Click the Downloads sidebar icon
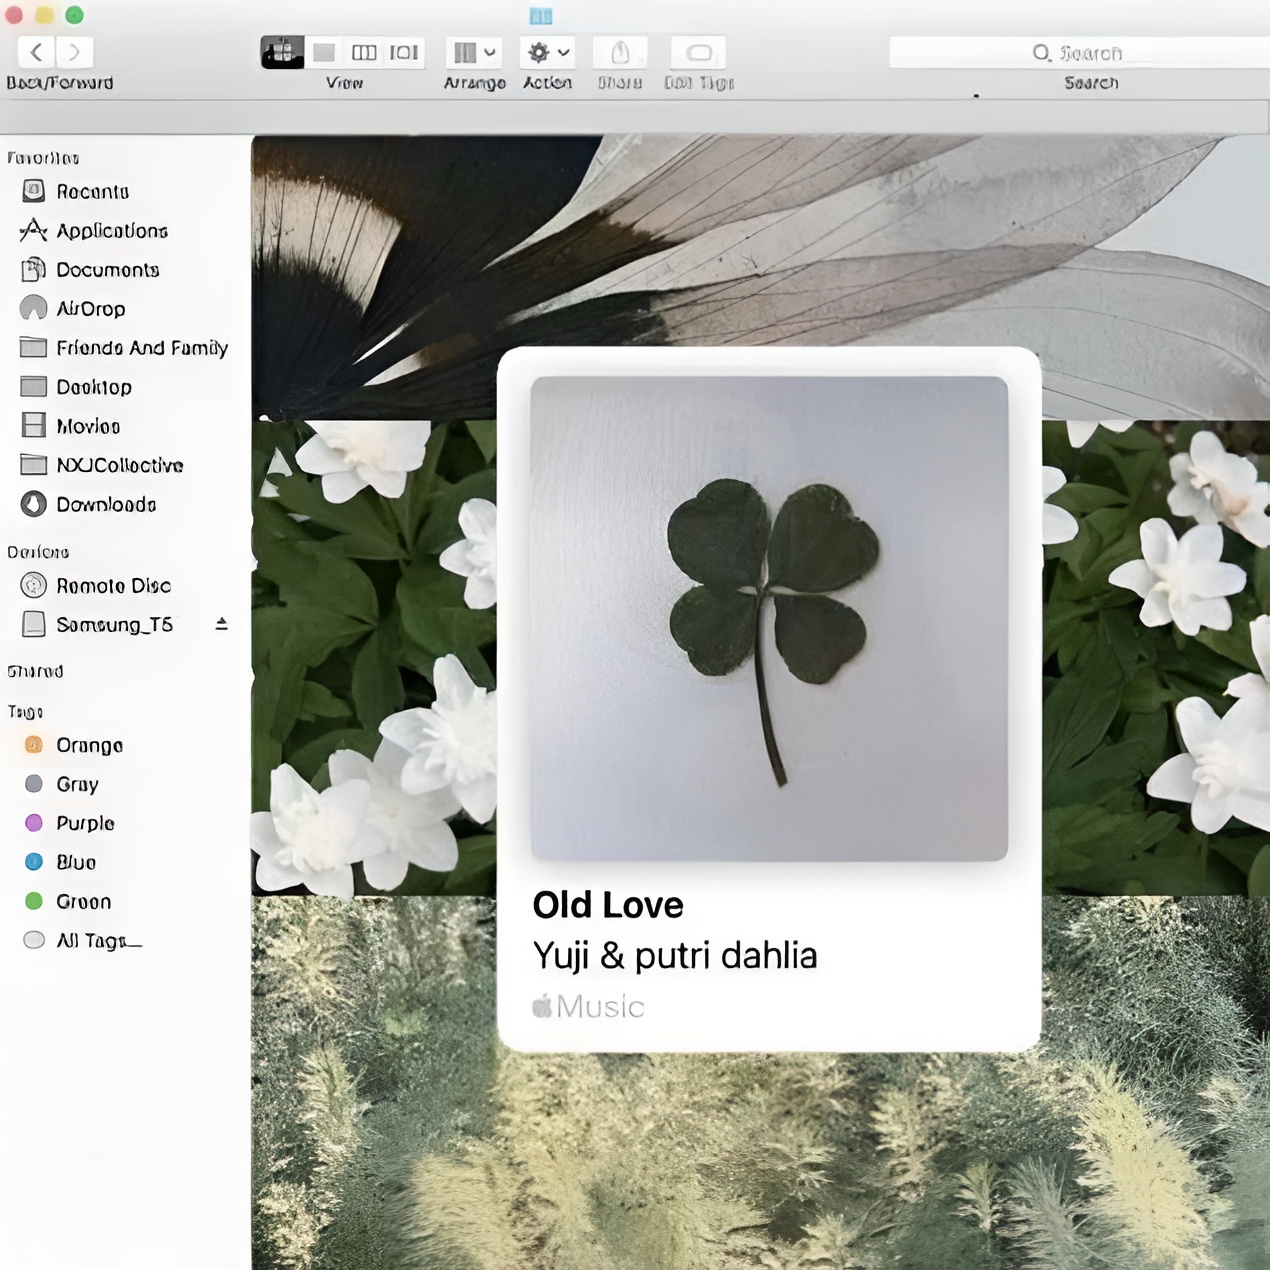Viewport: 1270px width, 1270px height. pos(34,504)
